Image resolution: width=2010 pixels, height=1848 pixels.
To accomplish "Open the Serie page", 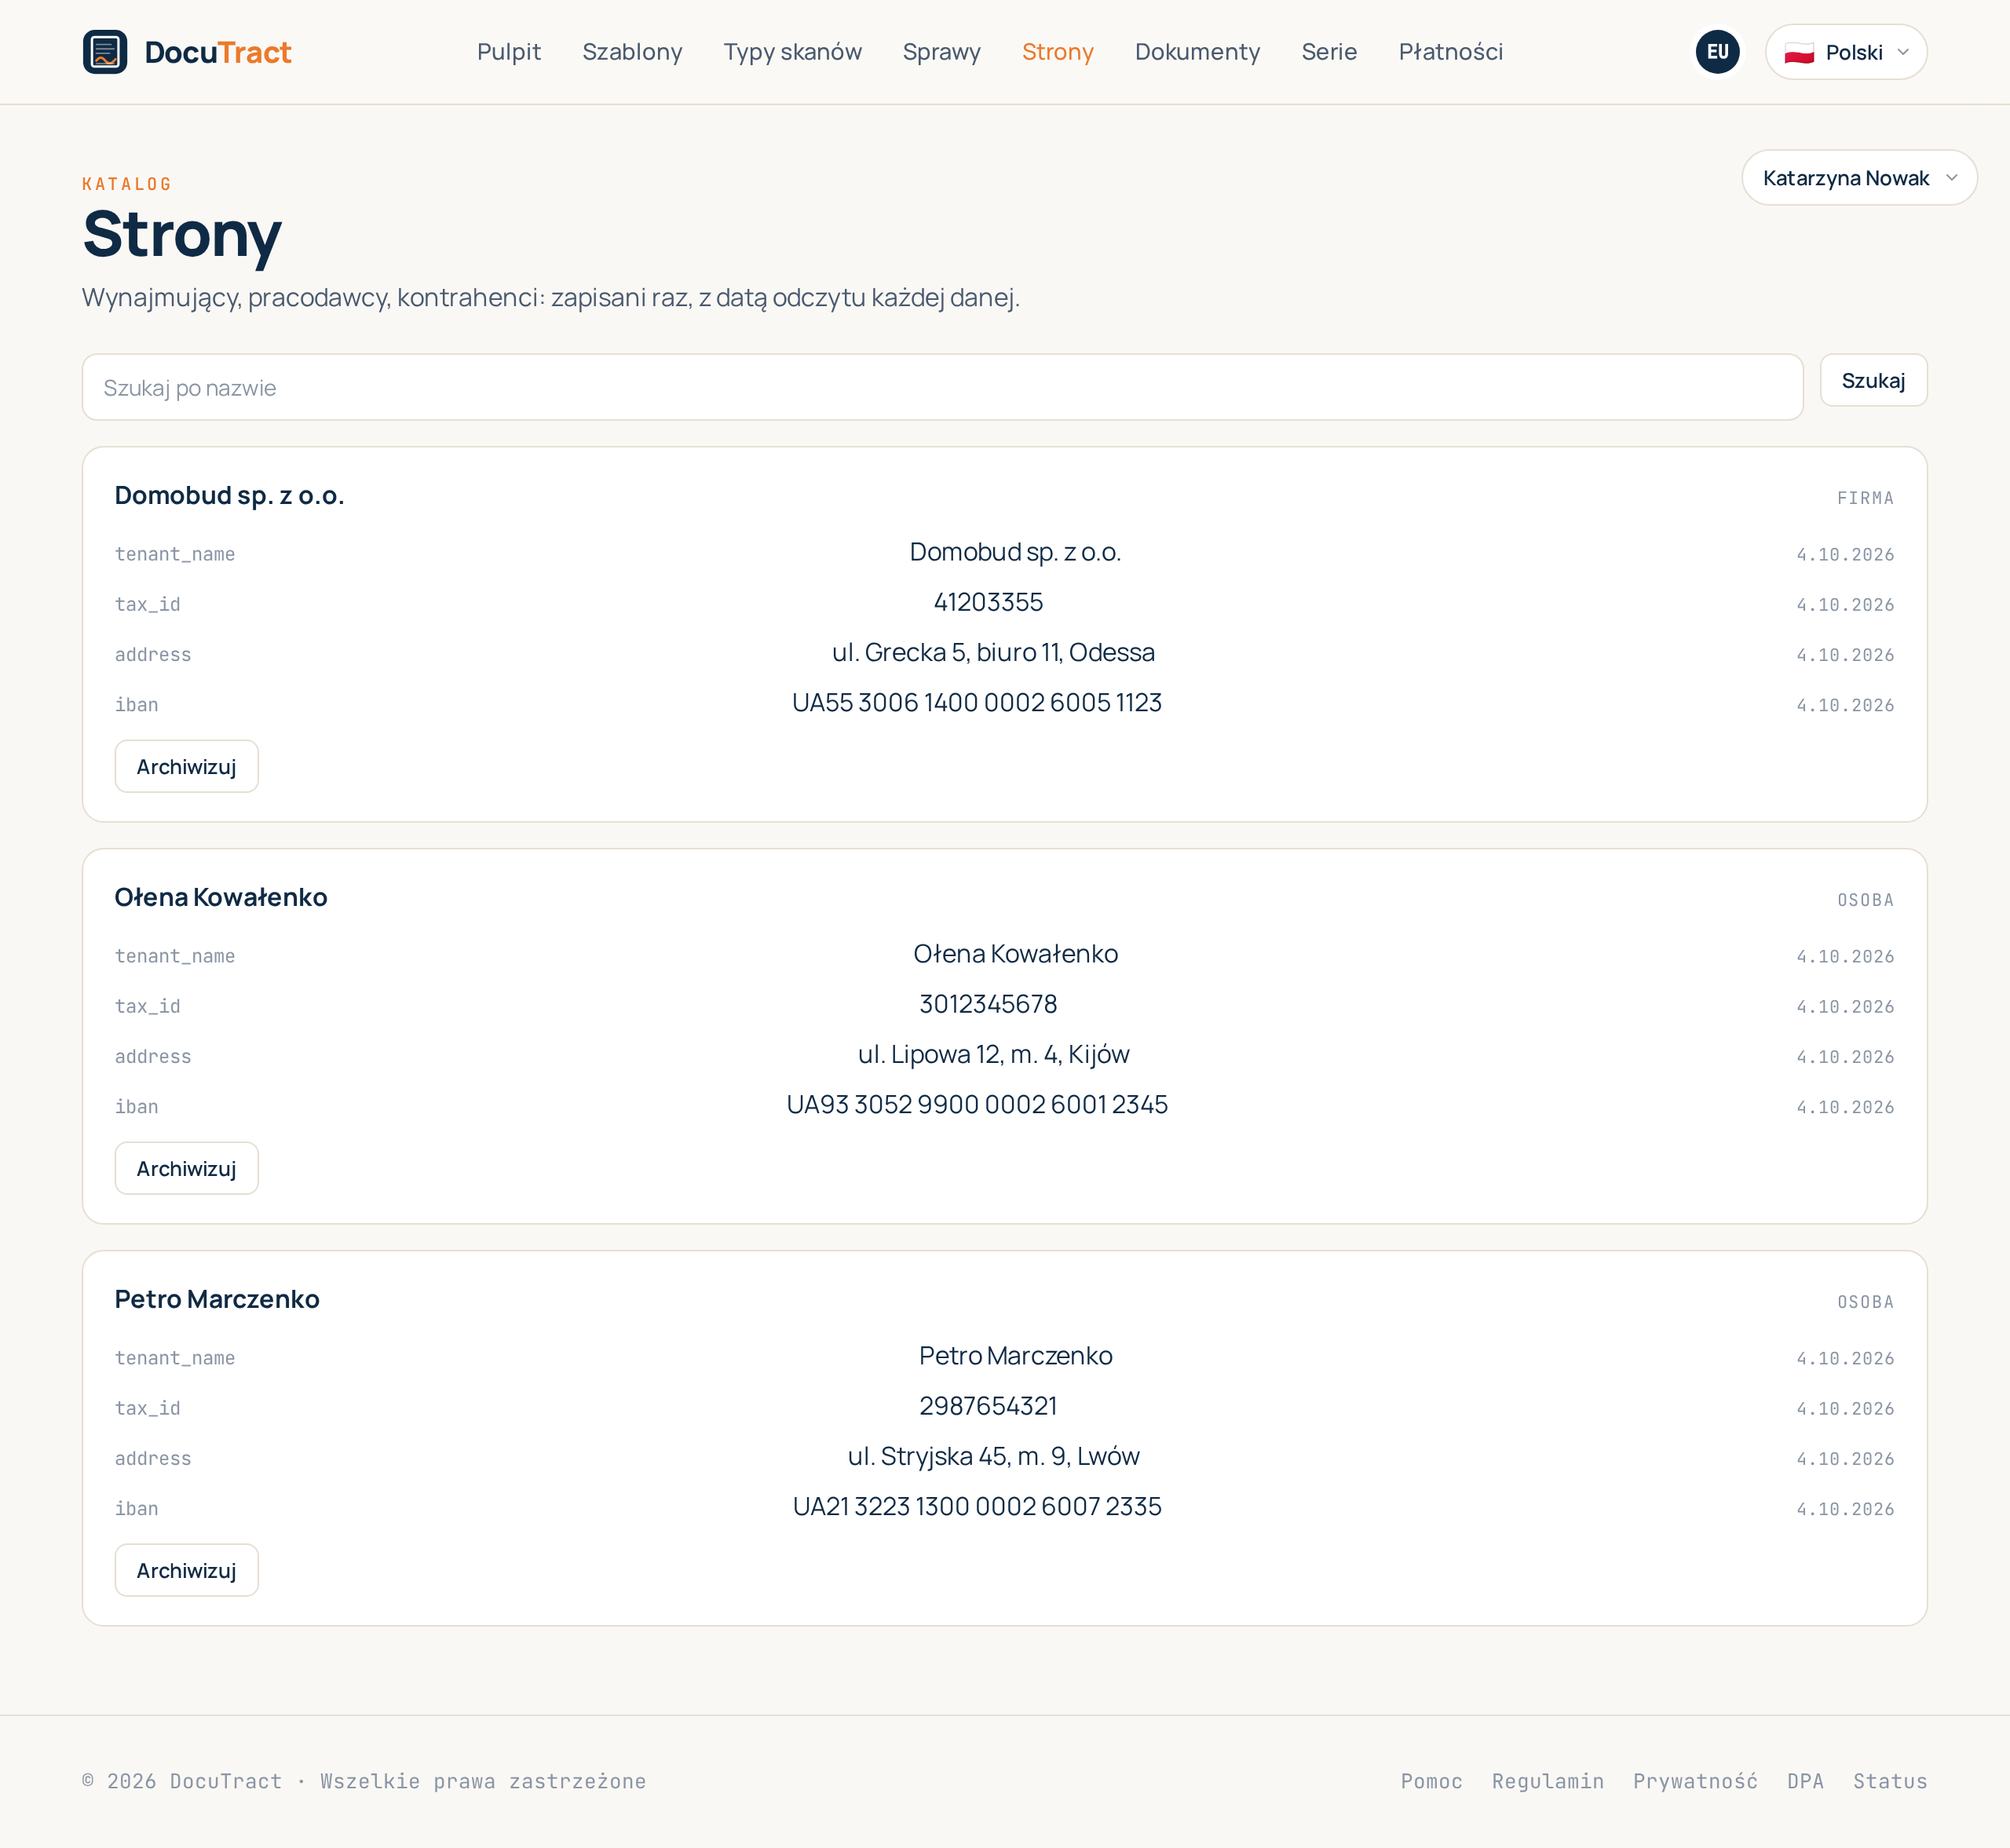I will point(1329,52).
